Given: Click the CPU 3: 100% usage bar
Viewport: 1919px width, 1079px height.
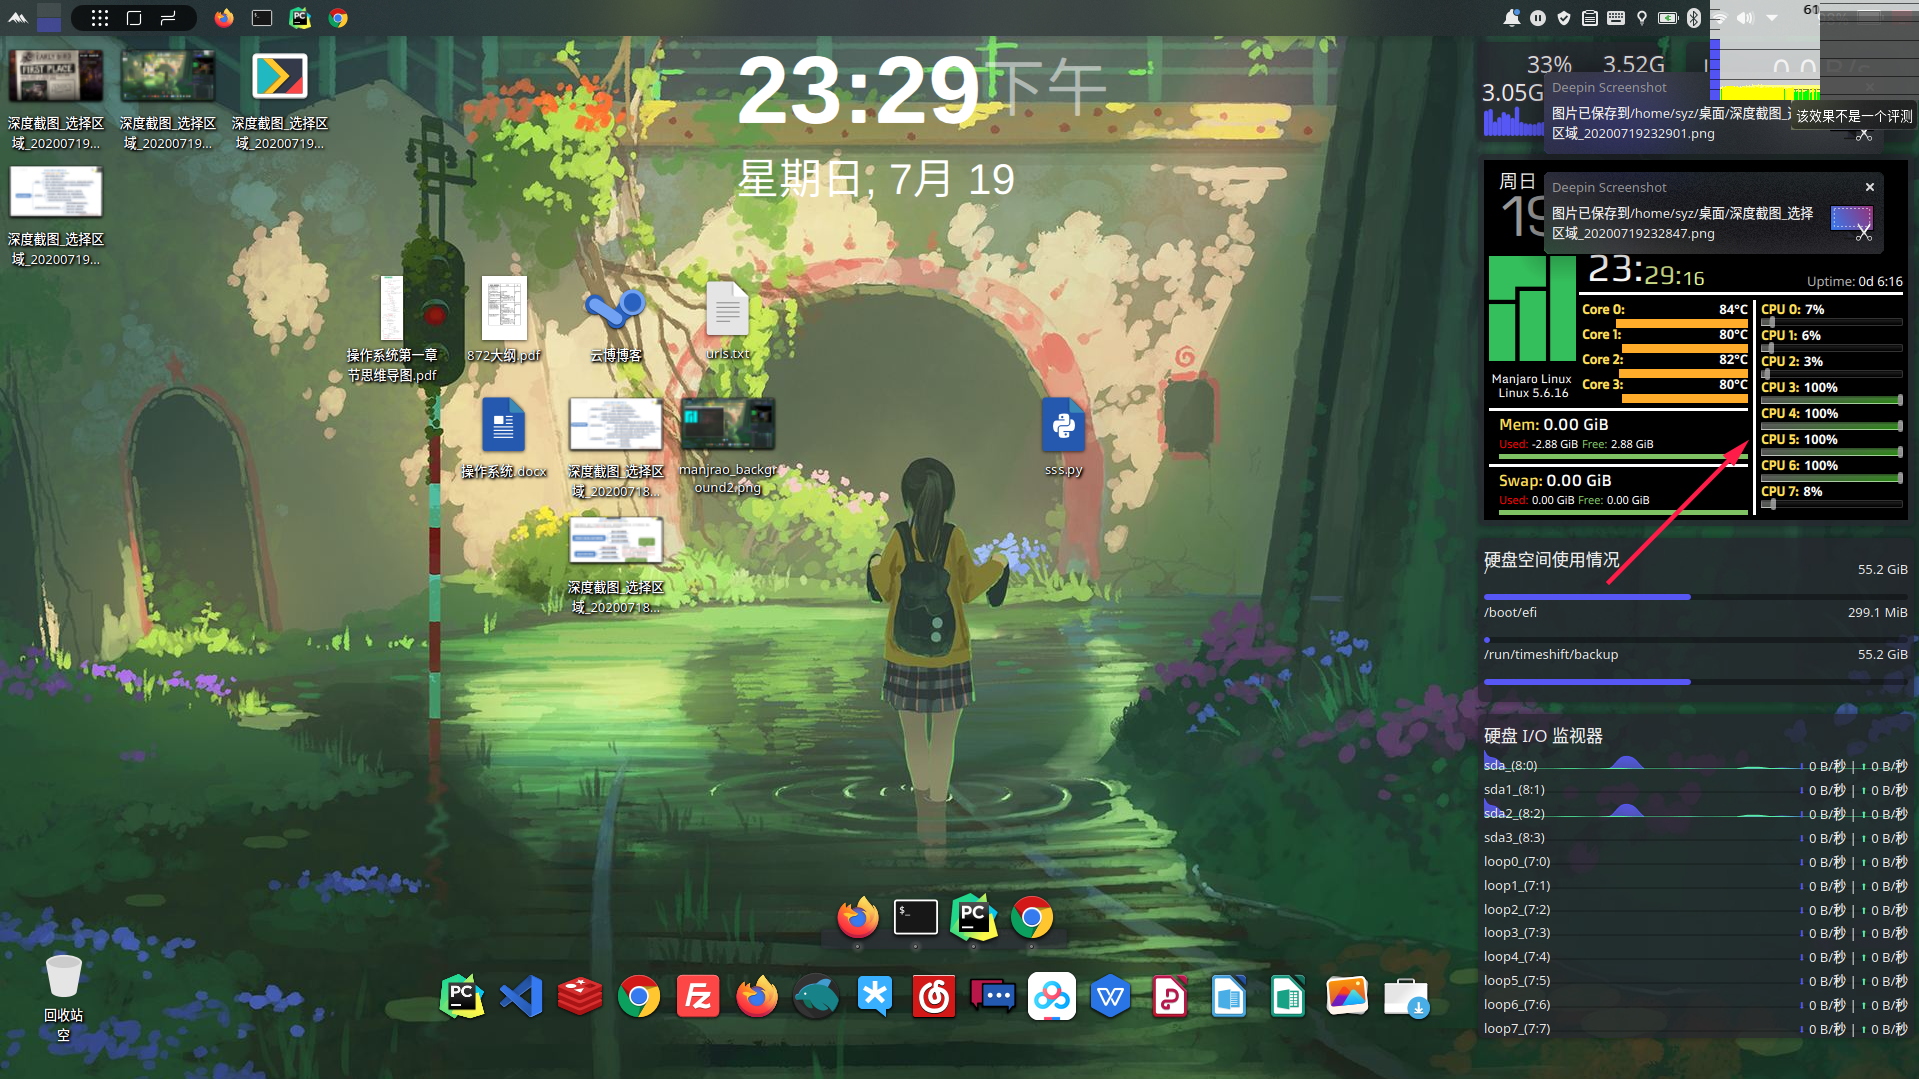Looking at the screenshot, I should tap(1831, 400).
